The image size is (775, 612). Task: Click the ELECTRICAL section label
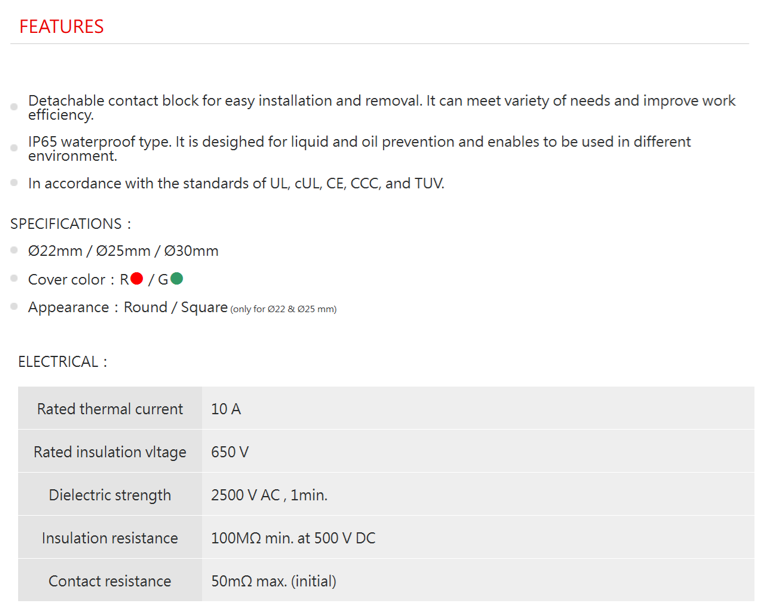pyautogui.click(x=62, y=362)
